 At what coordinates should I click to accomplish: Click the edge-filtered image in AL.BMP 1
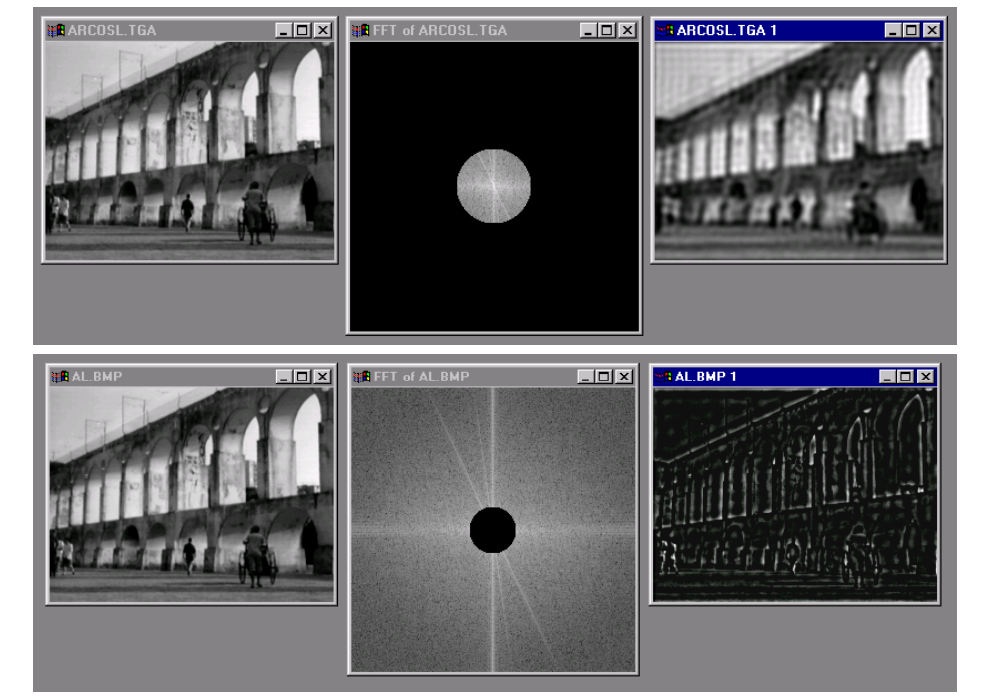click(795, 495)
